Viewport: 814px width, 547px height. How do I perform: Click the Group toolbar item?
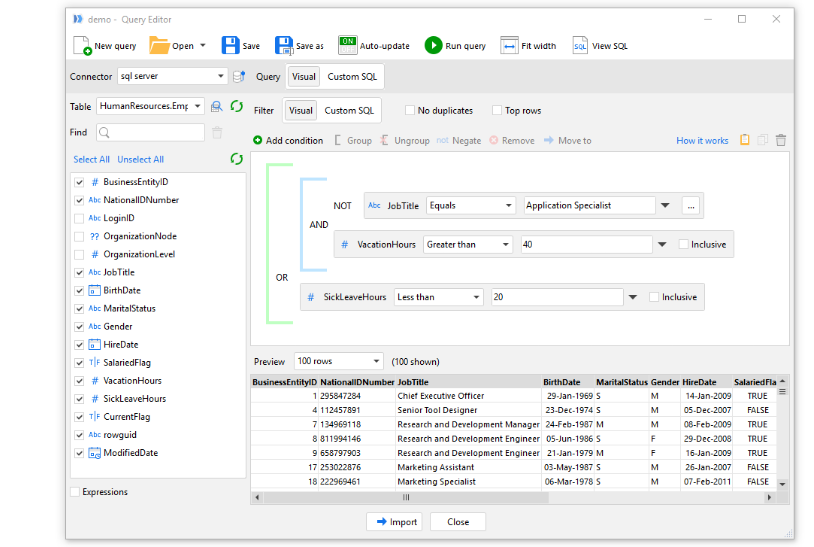tap(353, 141)
